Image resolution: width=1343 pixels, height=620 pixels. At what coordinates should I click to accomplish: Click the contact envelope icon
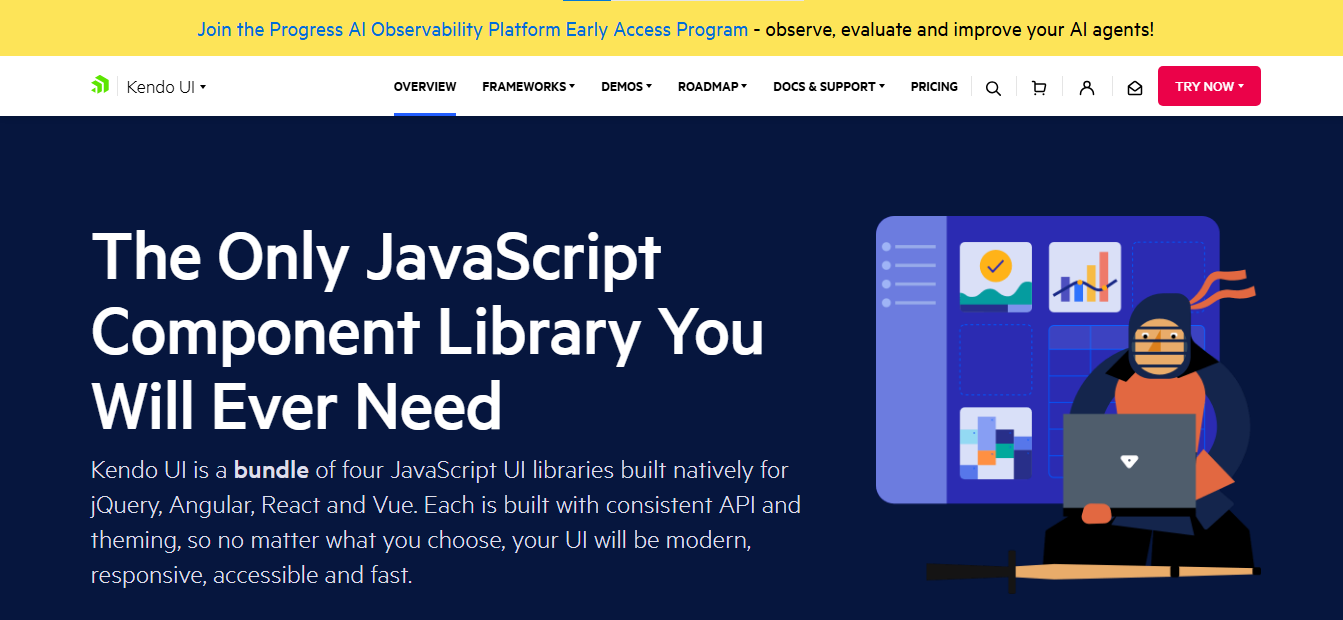pyautogui.click(x=1135, y=88)
